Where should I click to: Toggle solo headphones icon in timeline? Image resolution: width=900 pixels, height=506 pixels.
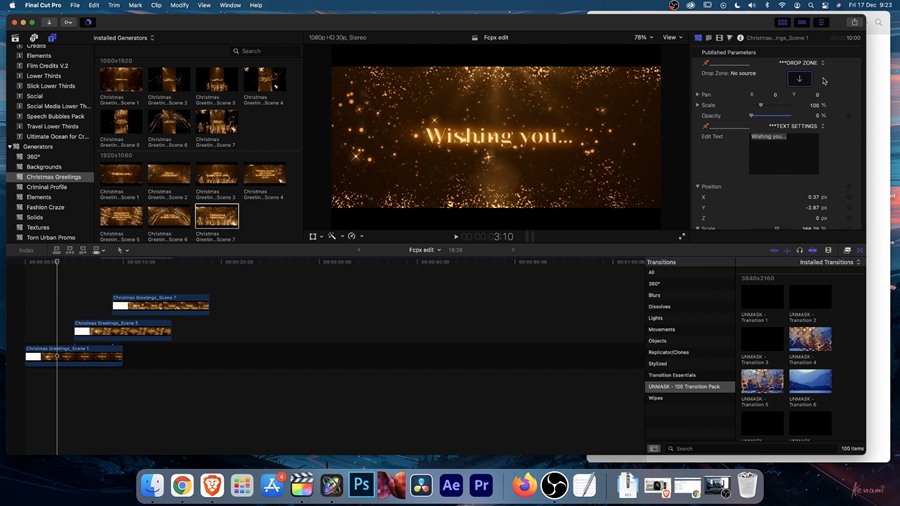click(x=800, y=251)
